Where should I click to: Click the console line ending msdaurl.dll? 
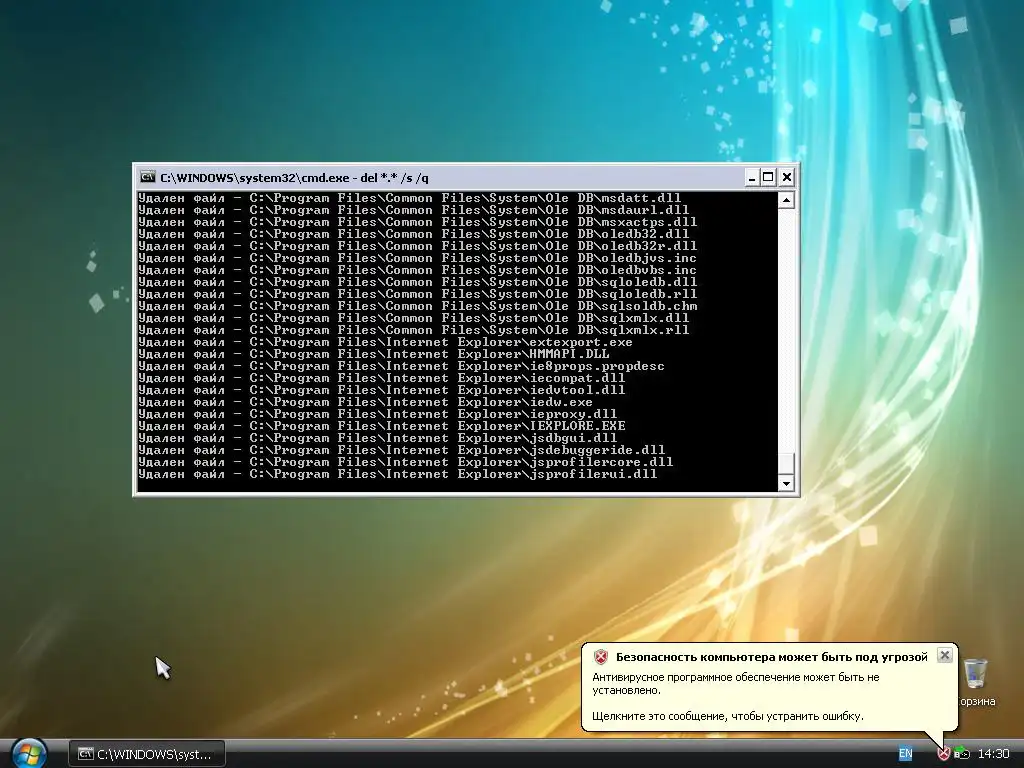[x=413, y=210]
